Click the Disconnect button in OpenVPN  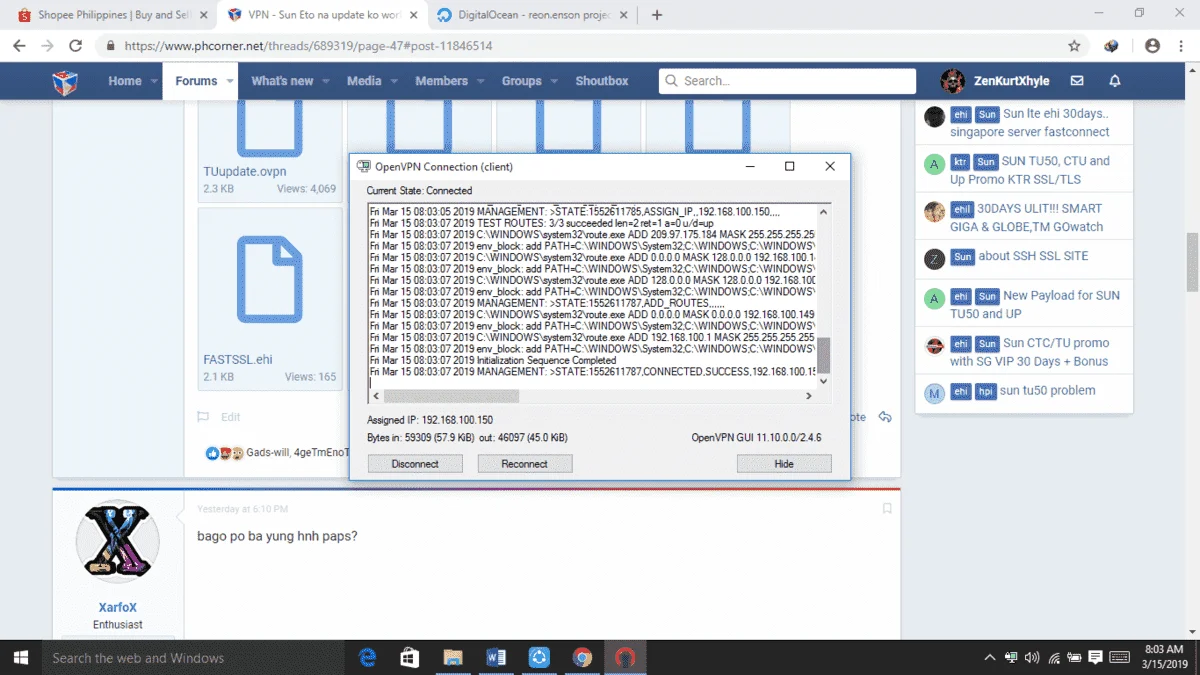[x=415, y=463]
